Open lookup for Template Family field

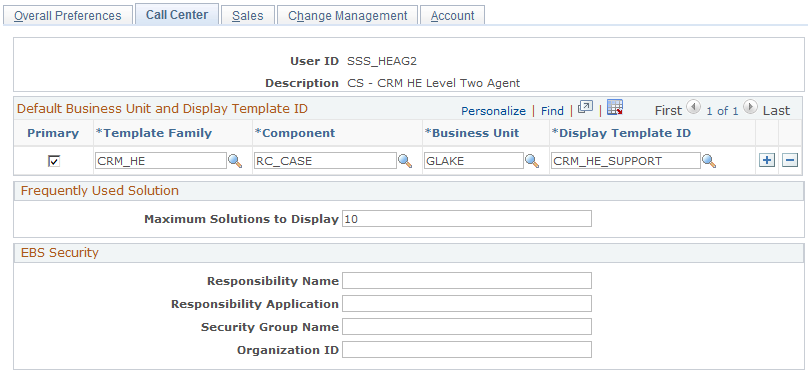pyautogui.click(x=235, y=161)
